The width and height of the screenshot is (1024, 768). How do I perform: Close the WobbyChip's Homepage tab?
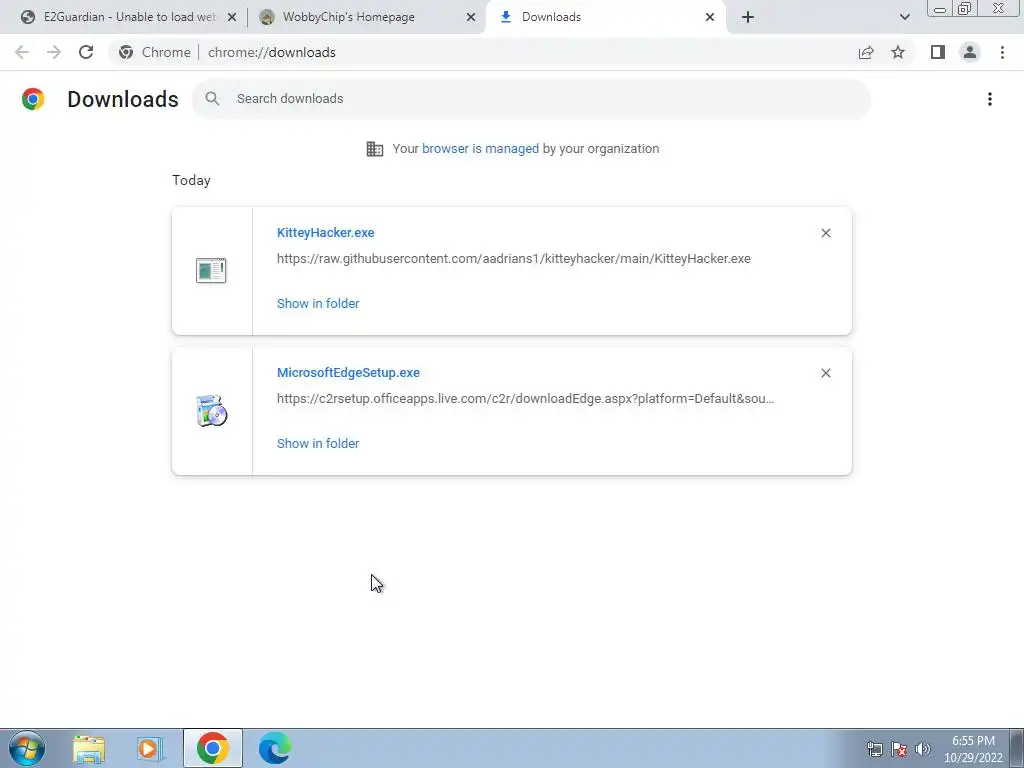click(471, 17)
